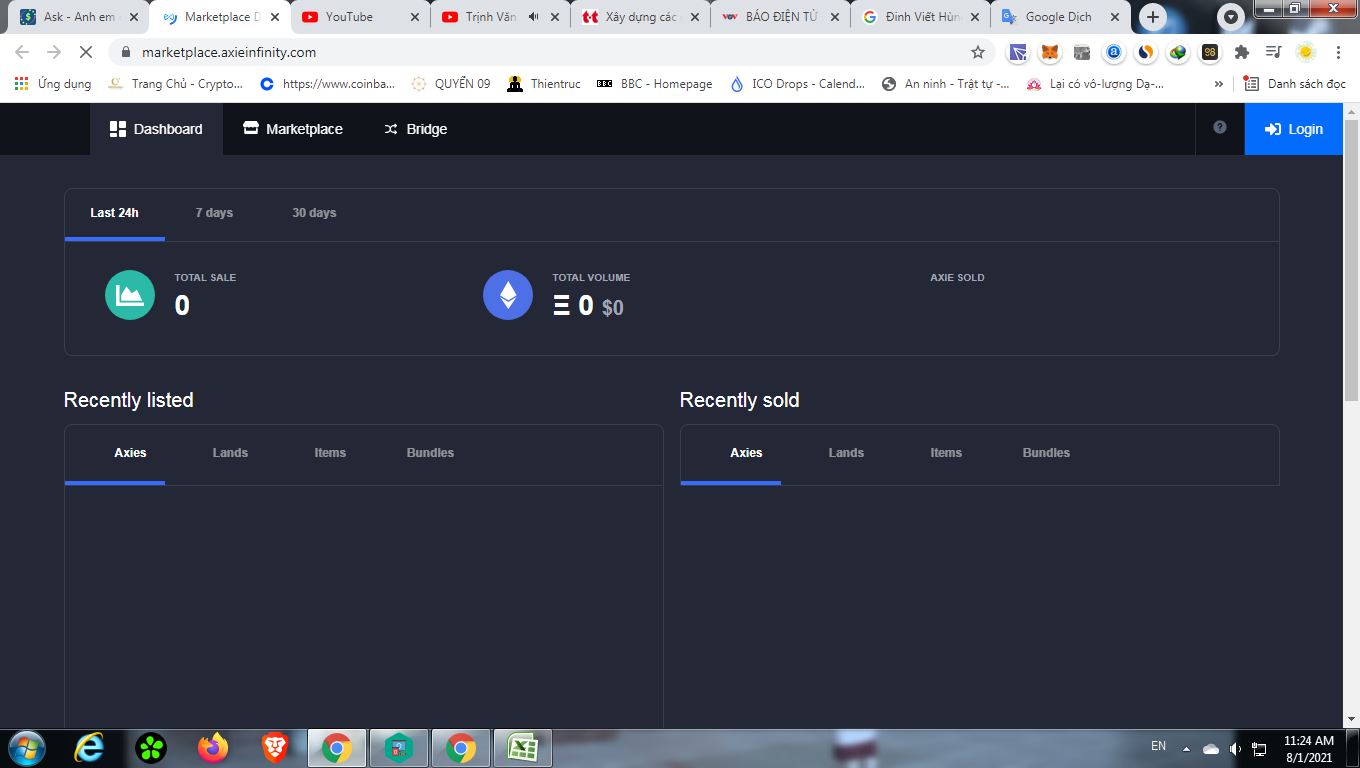Go back to the previous page
1360x768 pixels.
tap(22, 52)
